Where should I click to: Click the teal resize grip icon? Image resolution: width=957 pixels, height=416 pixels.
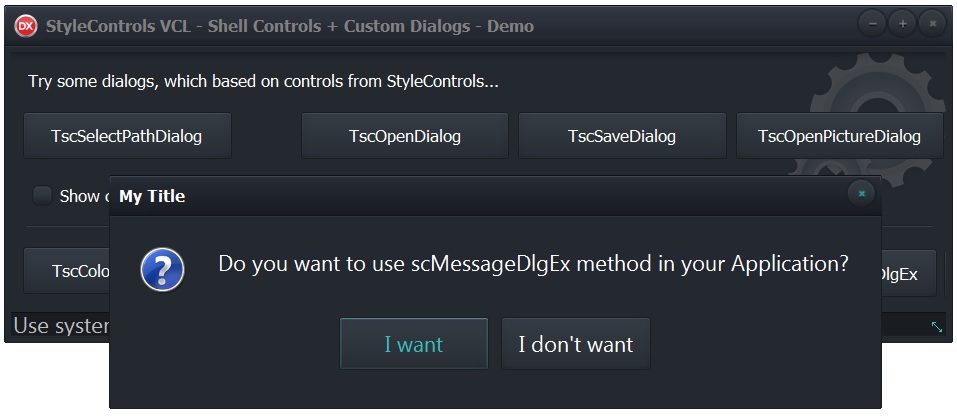[937, 326]
